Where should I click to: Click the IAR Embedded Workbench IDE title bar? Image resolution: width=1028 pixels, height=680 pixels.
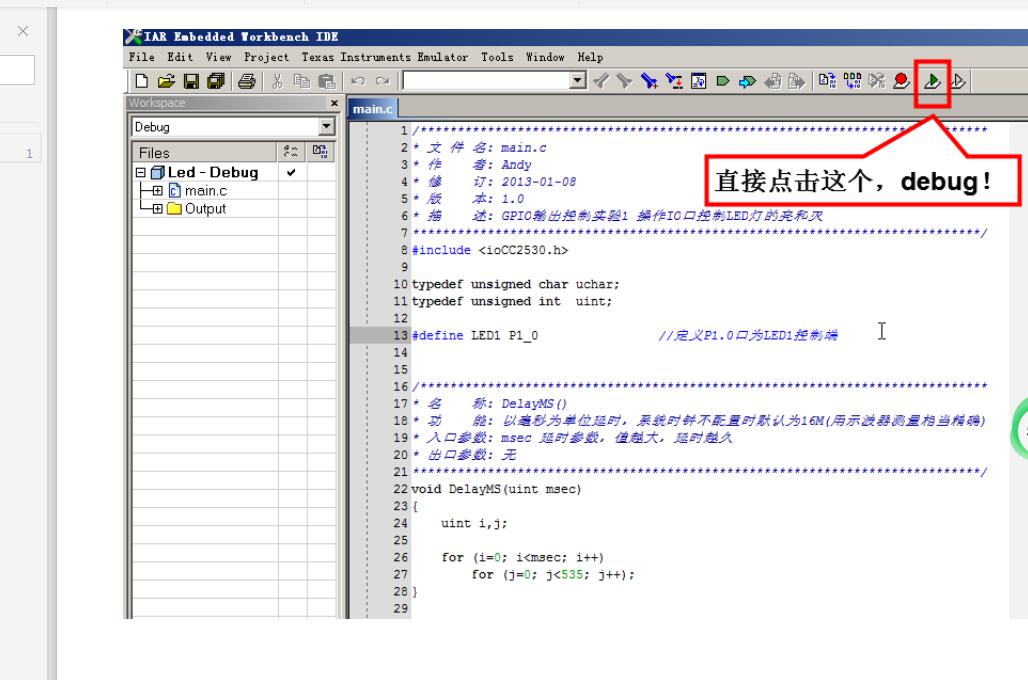576,37
